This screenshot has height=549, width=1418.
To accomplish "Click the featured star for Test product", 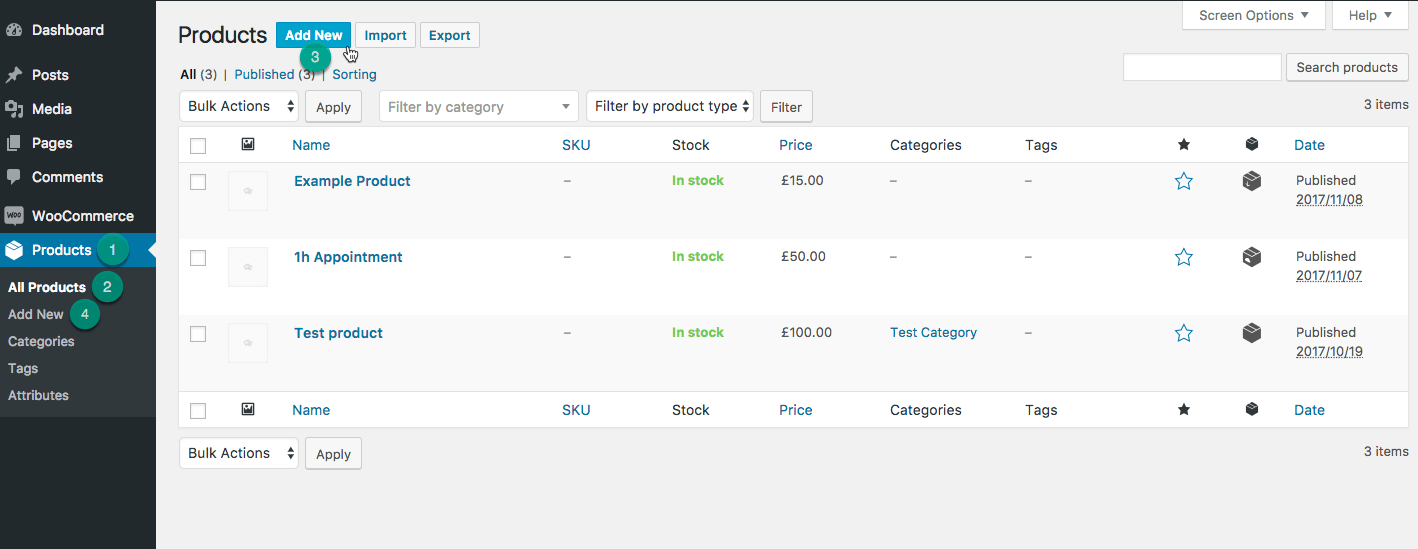I will (x=1184, y=333).
